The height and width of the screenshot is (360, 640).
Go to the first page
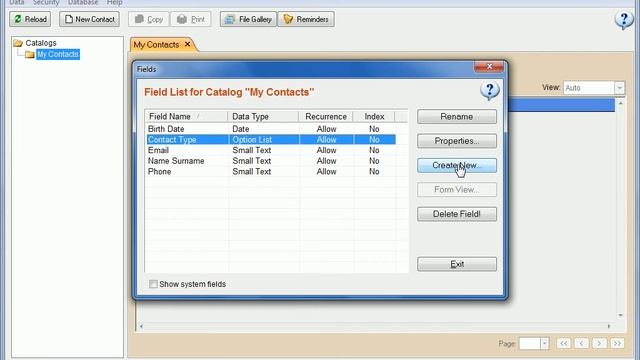point(564,343)
